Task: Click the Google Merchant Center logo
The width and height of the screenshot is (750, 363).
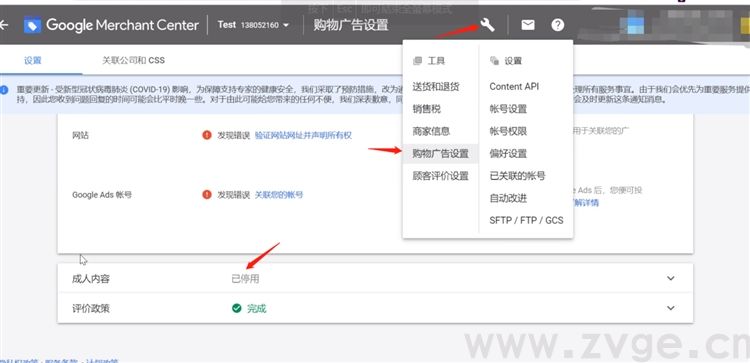Action: click(x=111, y=25)
